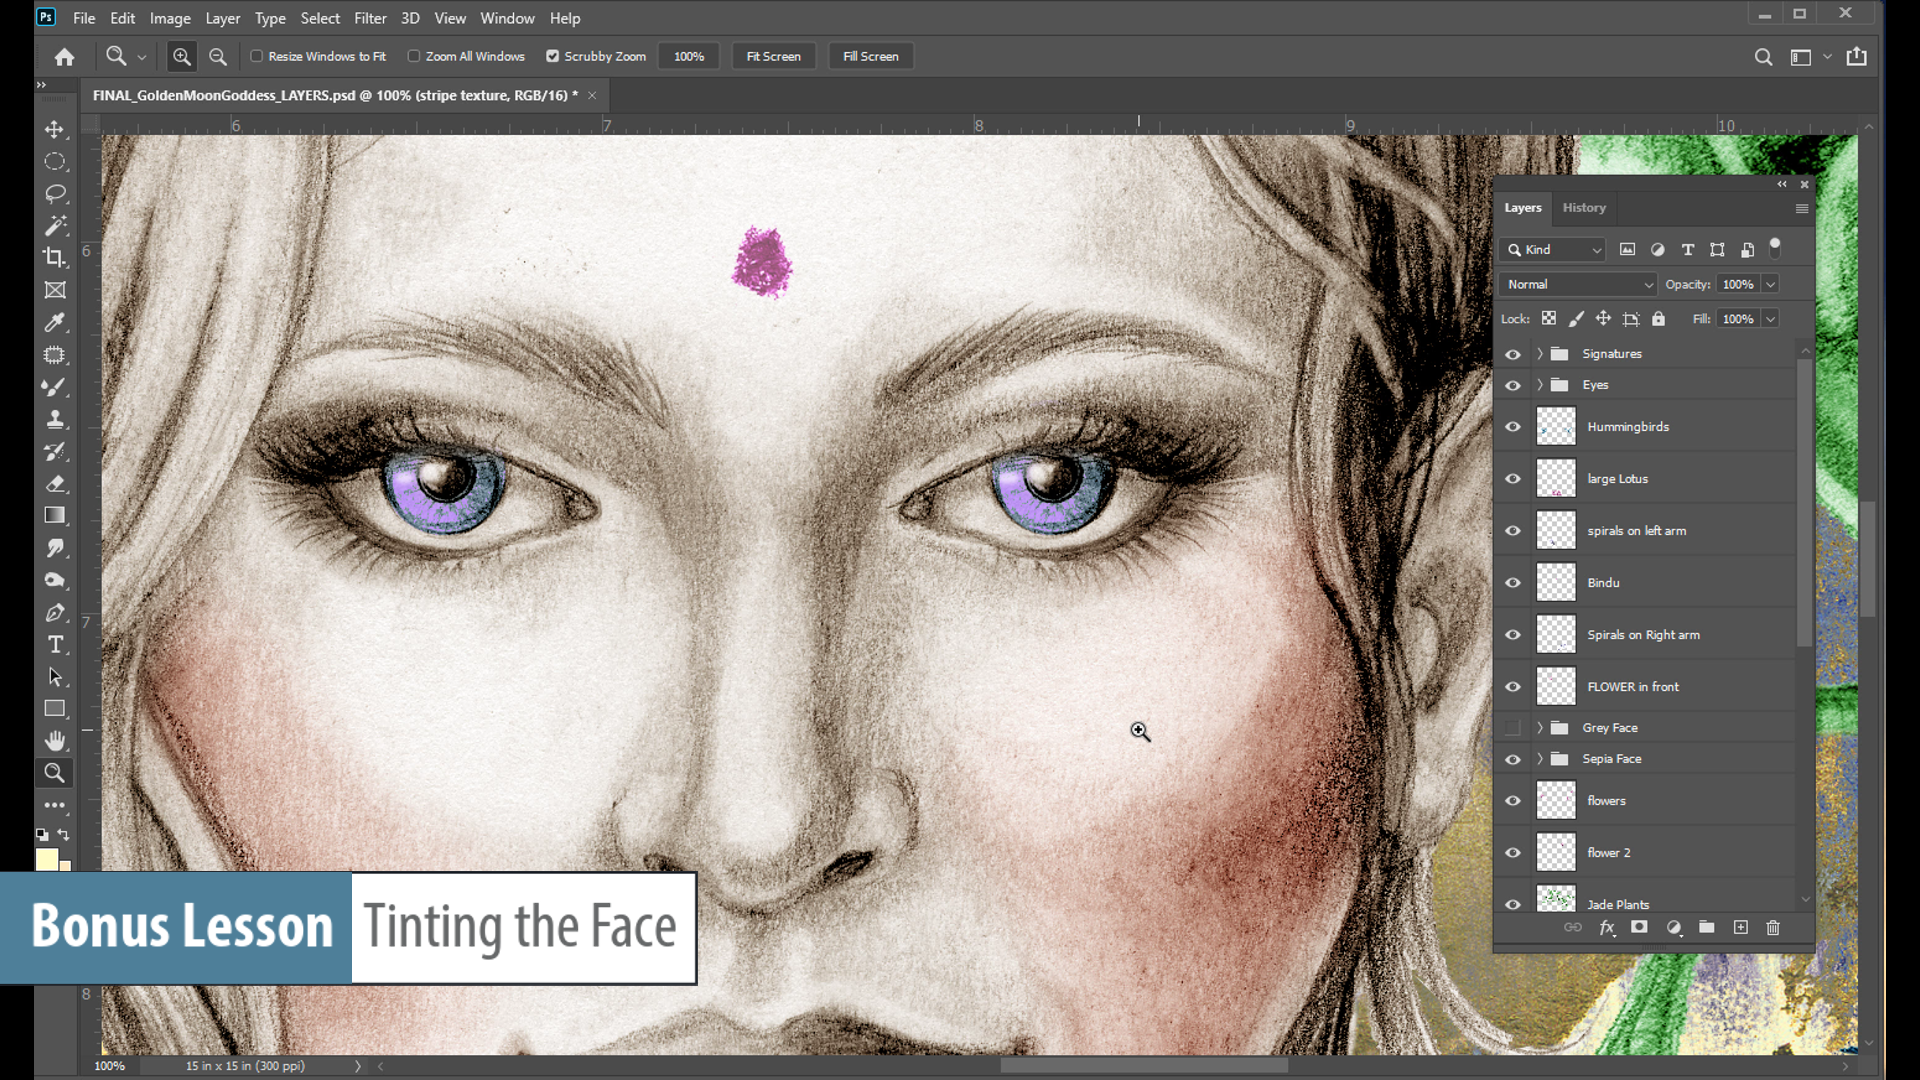Select the Clone Stamp tool

[55, 419]
